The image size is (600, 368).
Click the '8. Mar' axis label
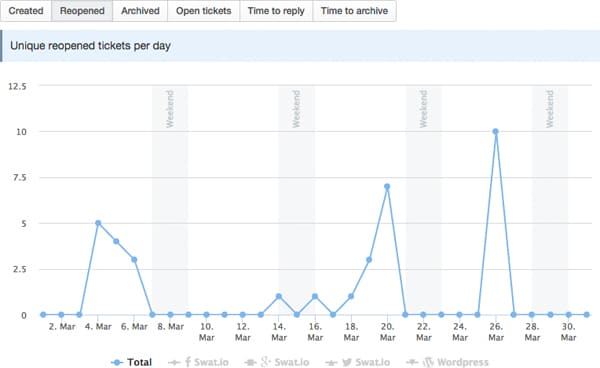tap(171, 327)
